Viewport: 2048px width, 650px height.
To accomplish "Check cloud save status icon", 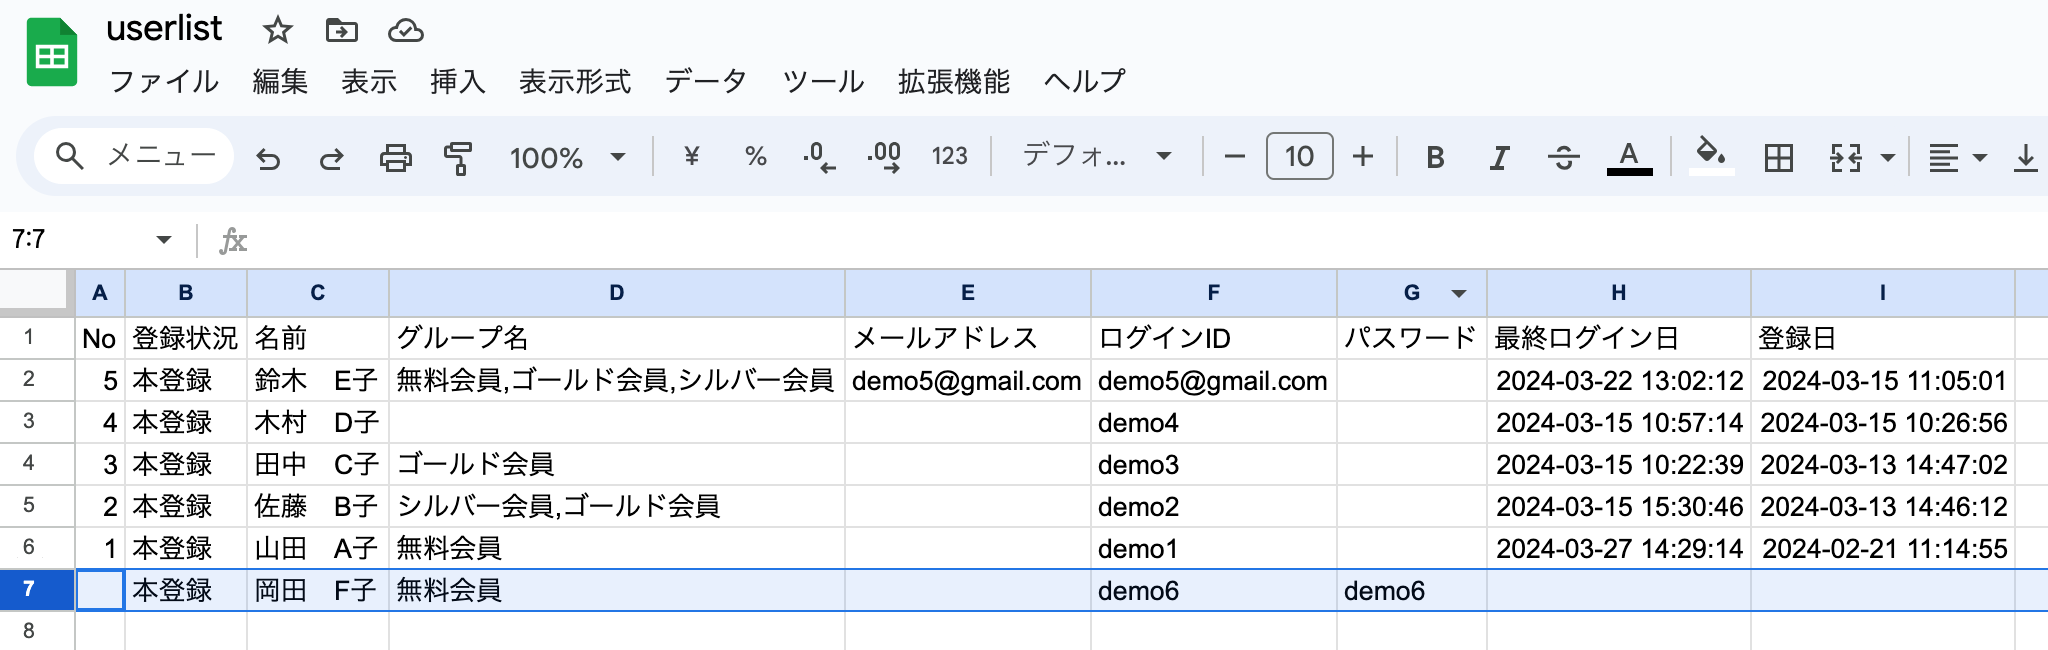I will click(405, 31).
